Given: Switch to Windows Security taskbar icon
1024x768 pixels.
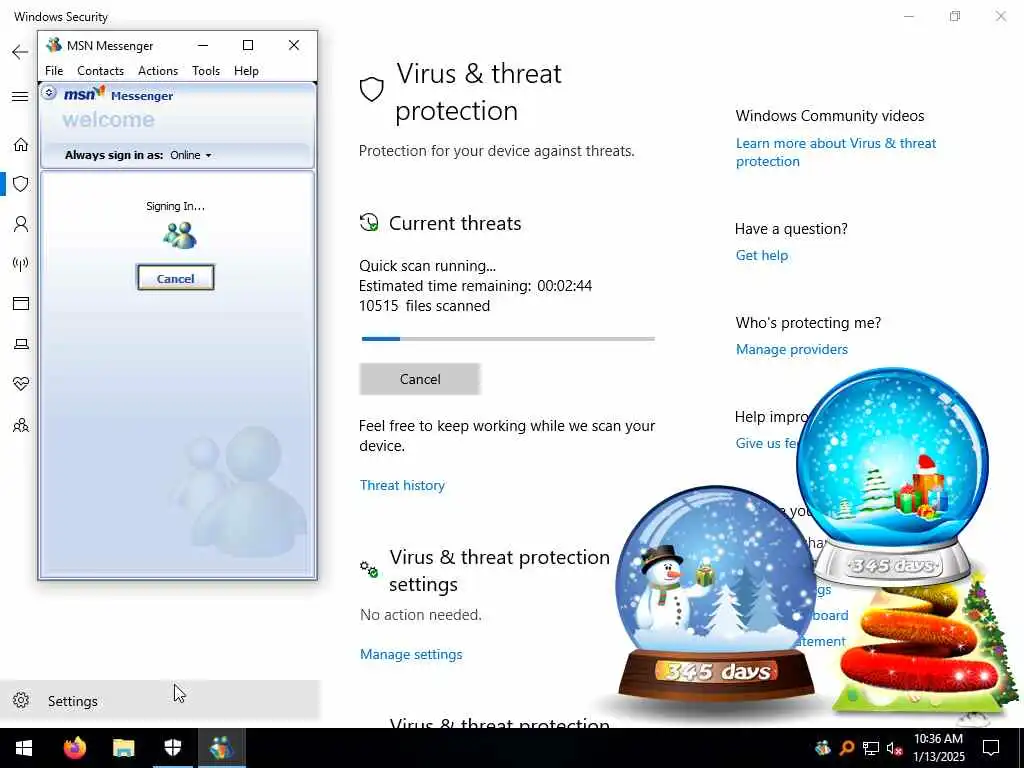Looking at the screenshot, I should (x=172, y=748).
